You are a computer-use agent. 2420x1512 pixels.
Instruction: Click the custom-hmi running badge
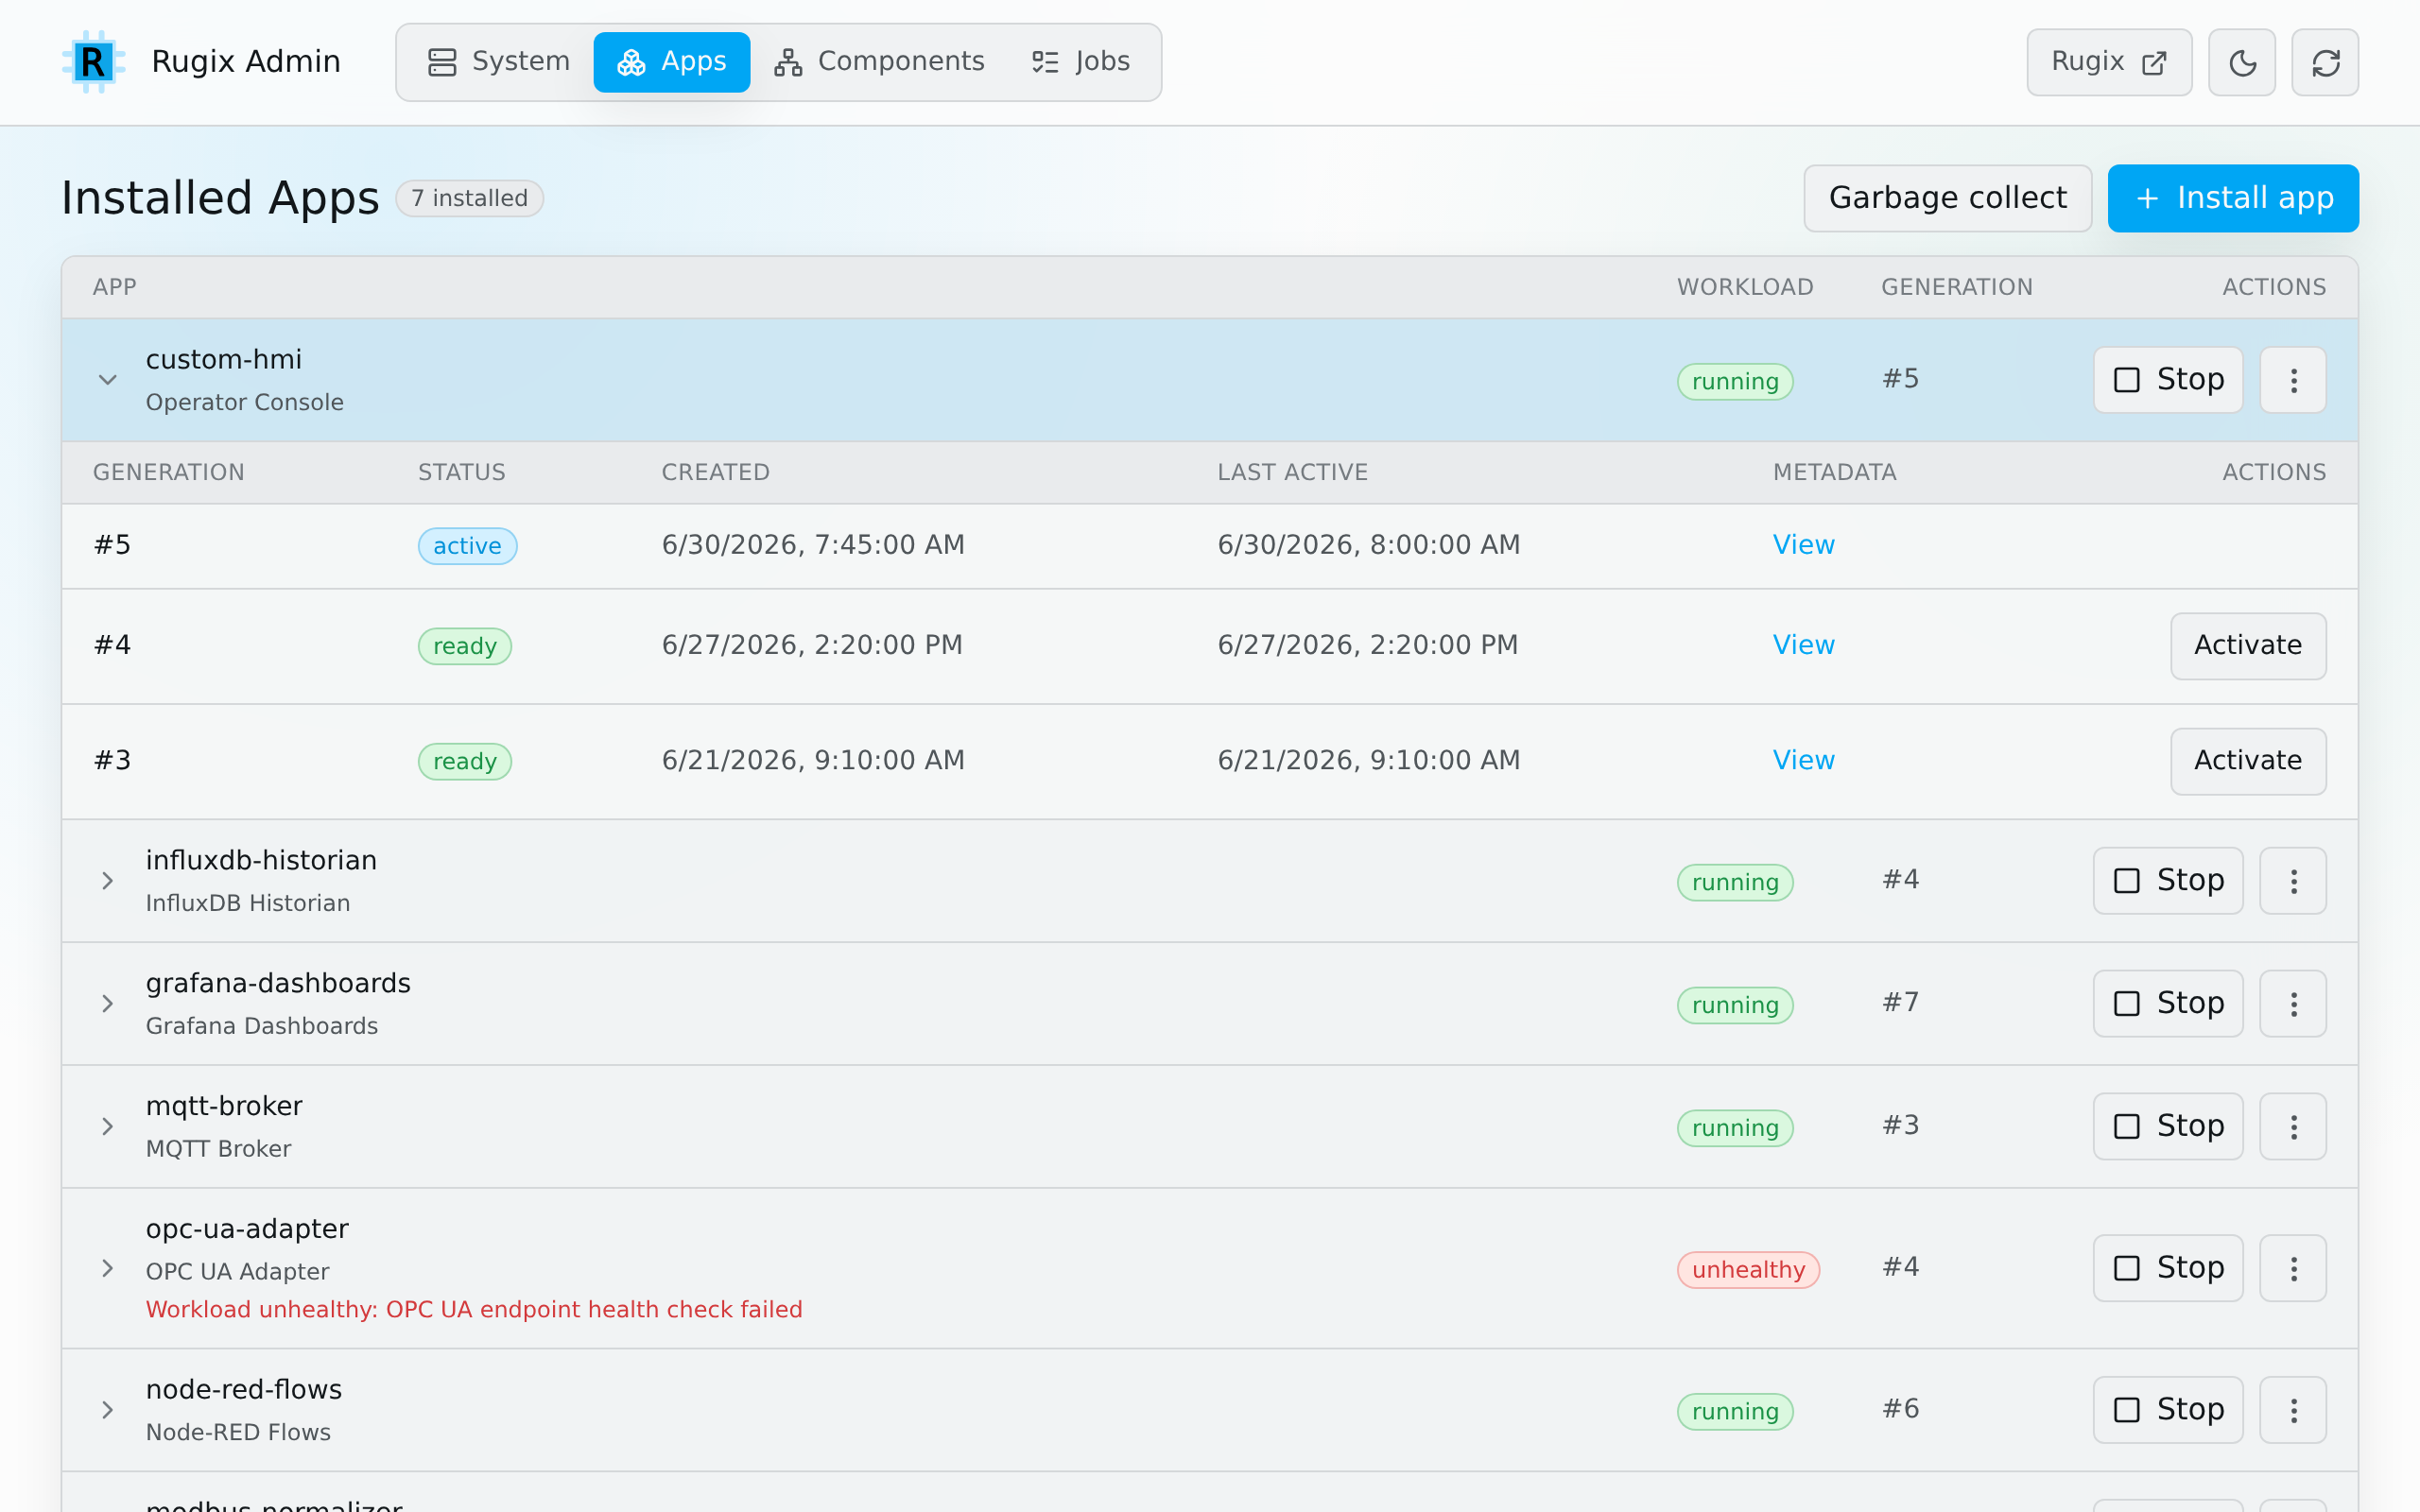tap(1735, 382)
